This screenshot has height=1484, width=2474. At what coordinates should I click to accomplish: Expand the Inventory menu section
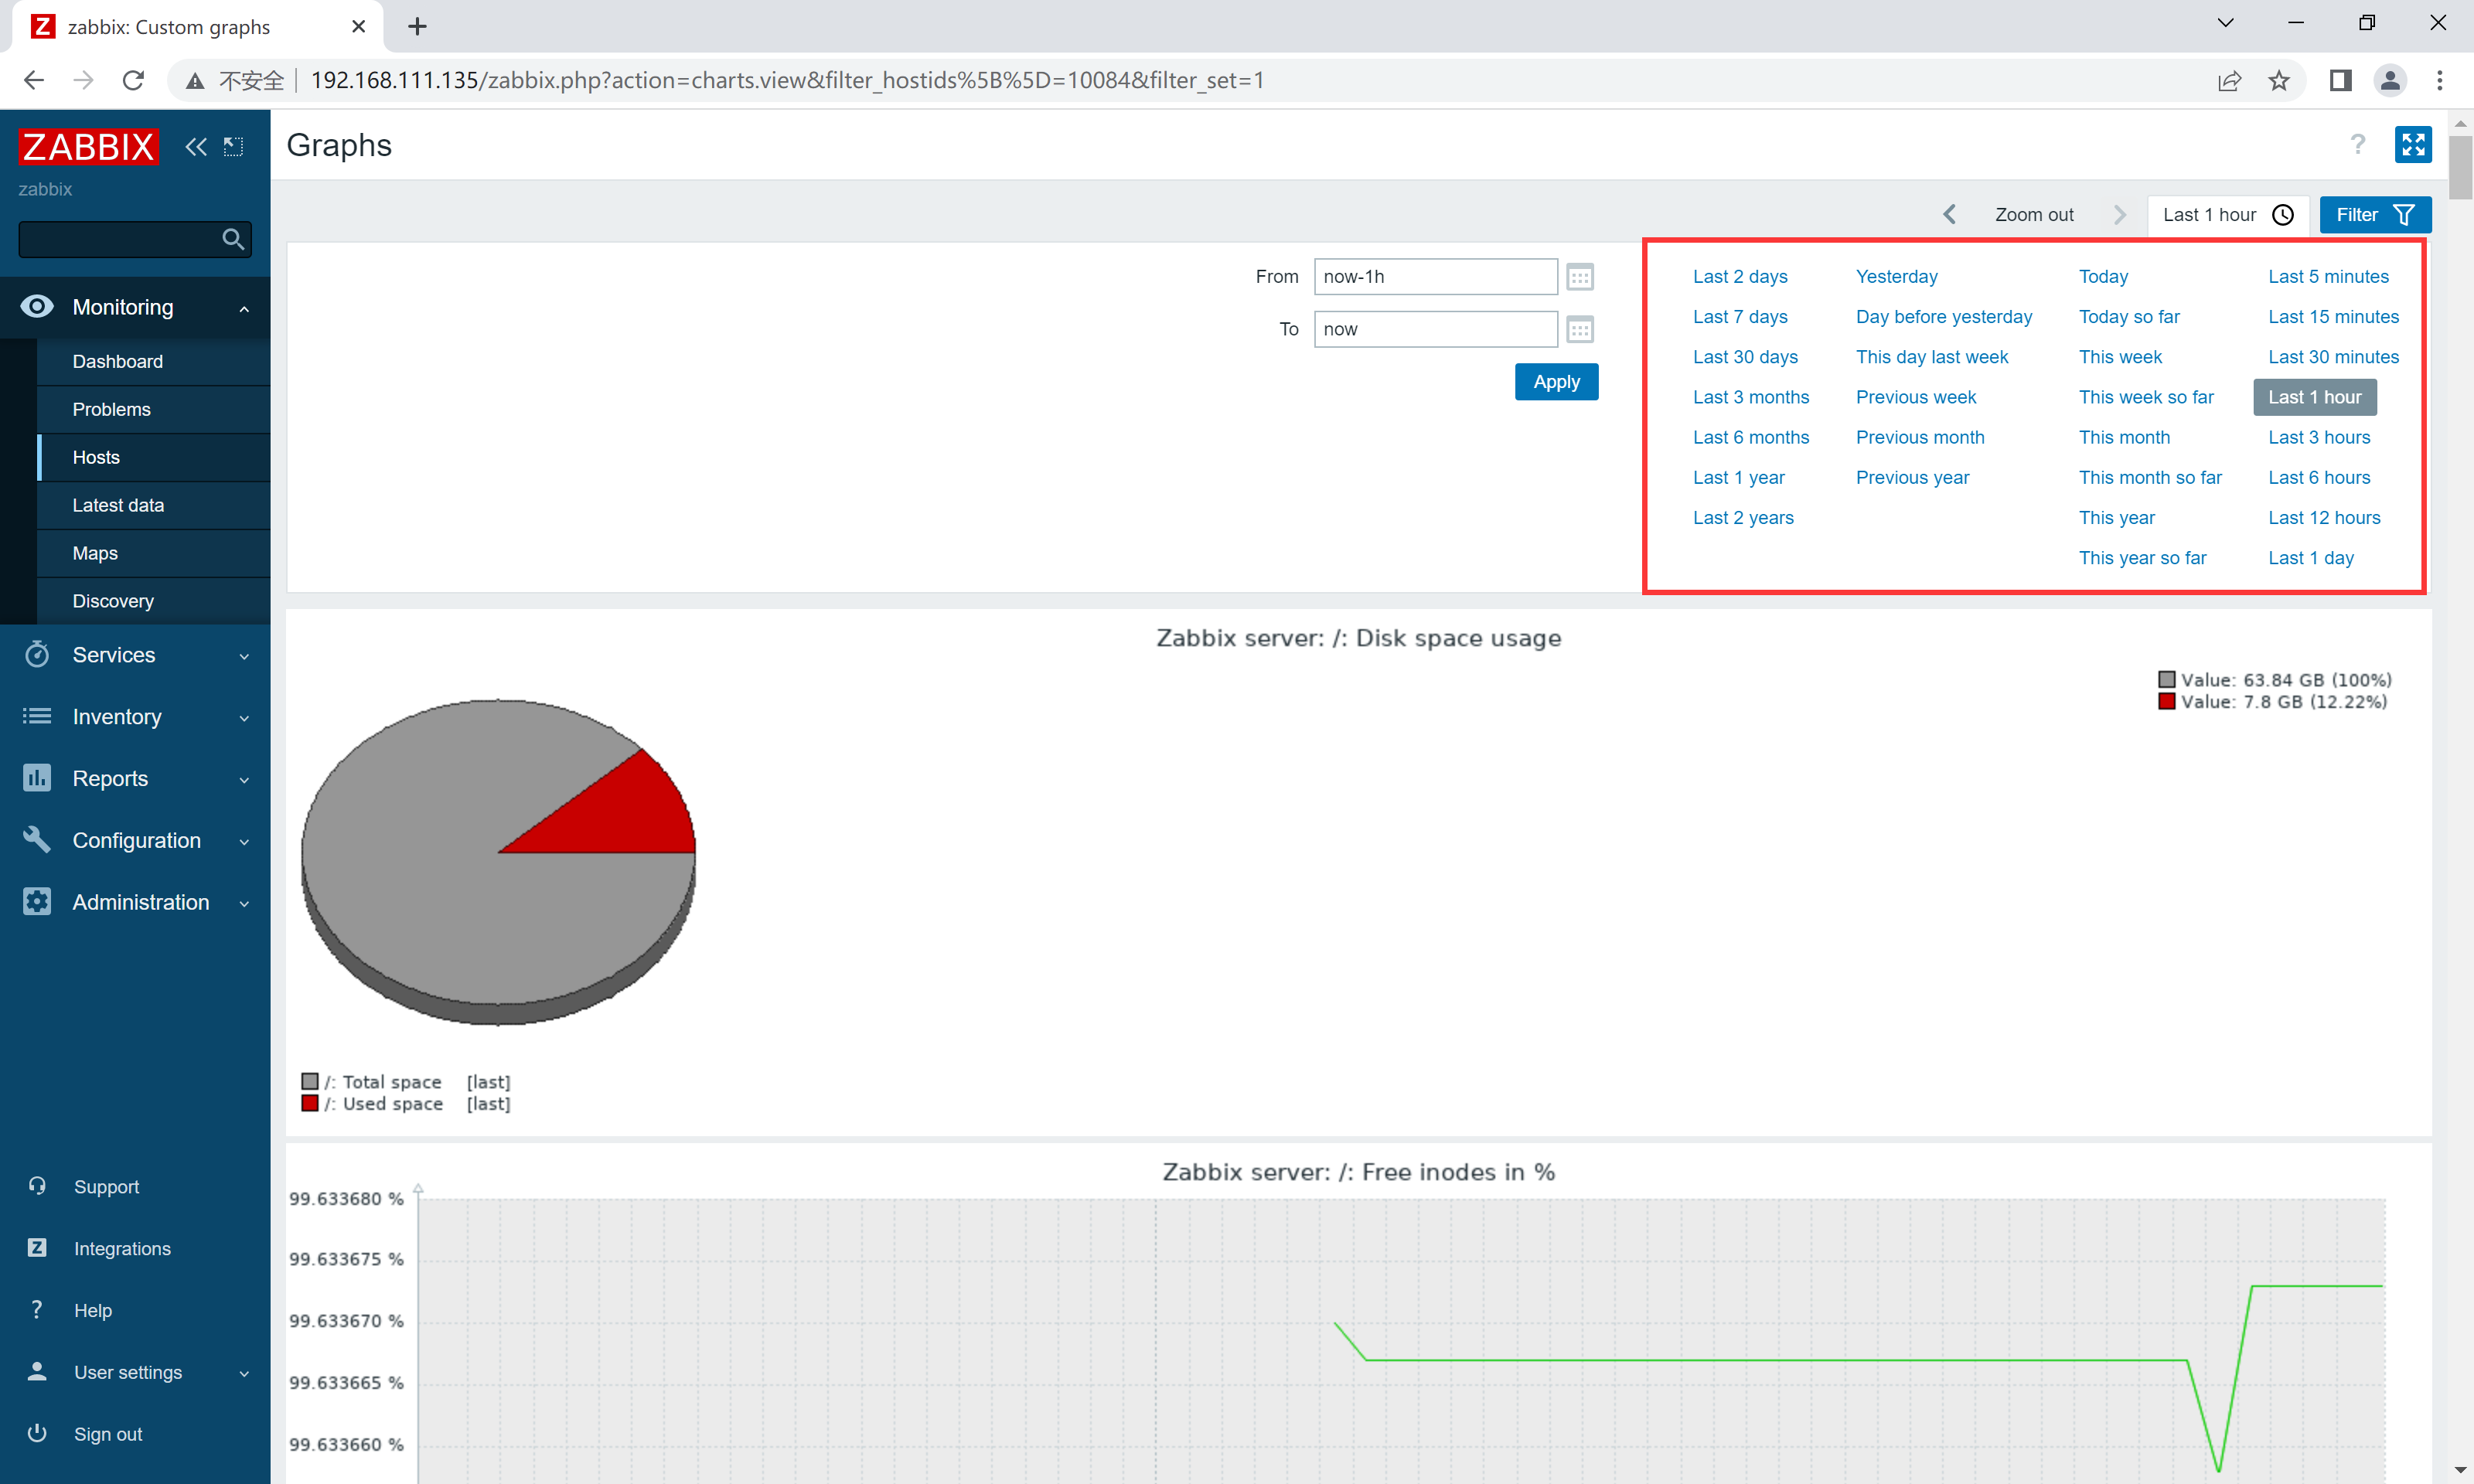(135, 717)
